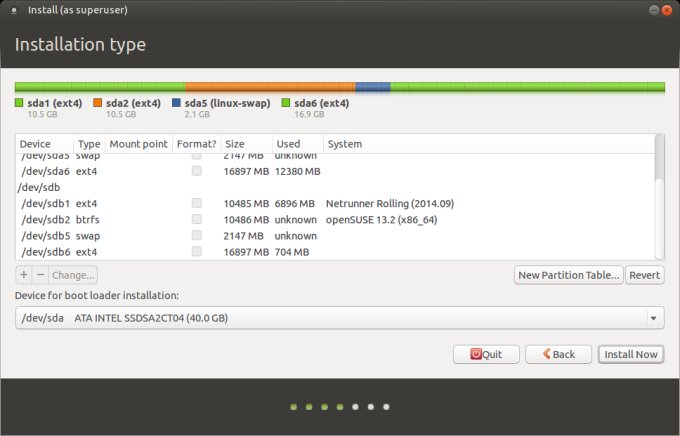Image resolution: width=680 pixels, height=436 pixels.
Task: Open boot loader device dropdown
Action: click(x=340, y=318)
